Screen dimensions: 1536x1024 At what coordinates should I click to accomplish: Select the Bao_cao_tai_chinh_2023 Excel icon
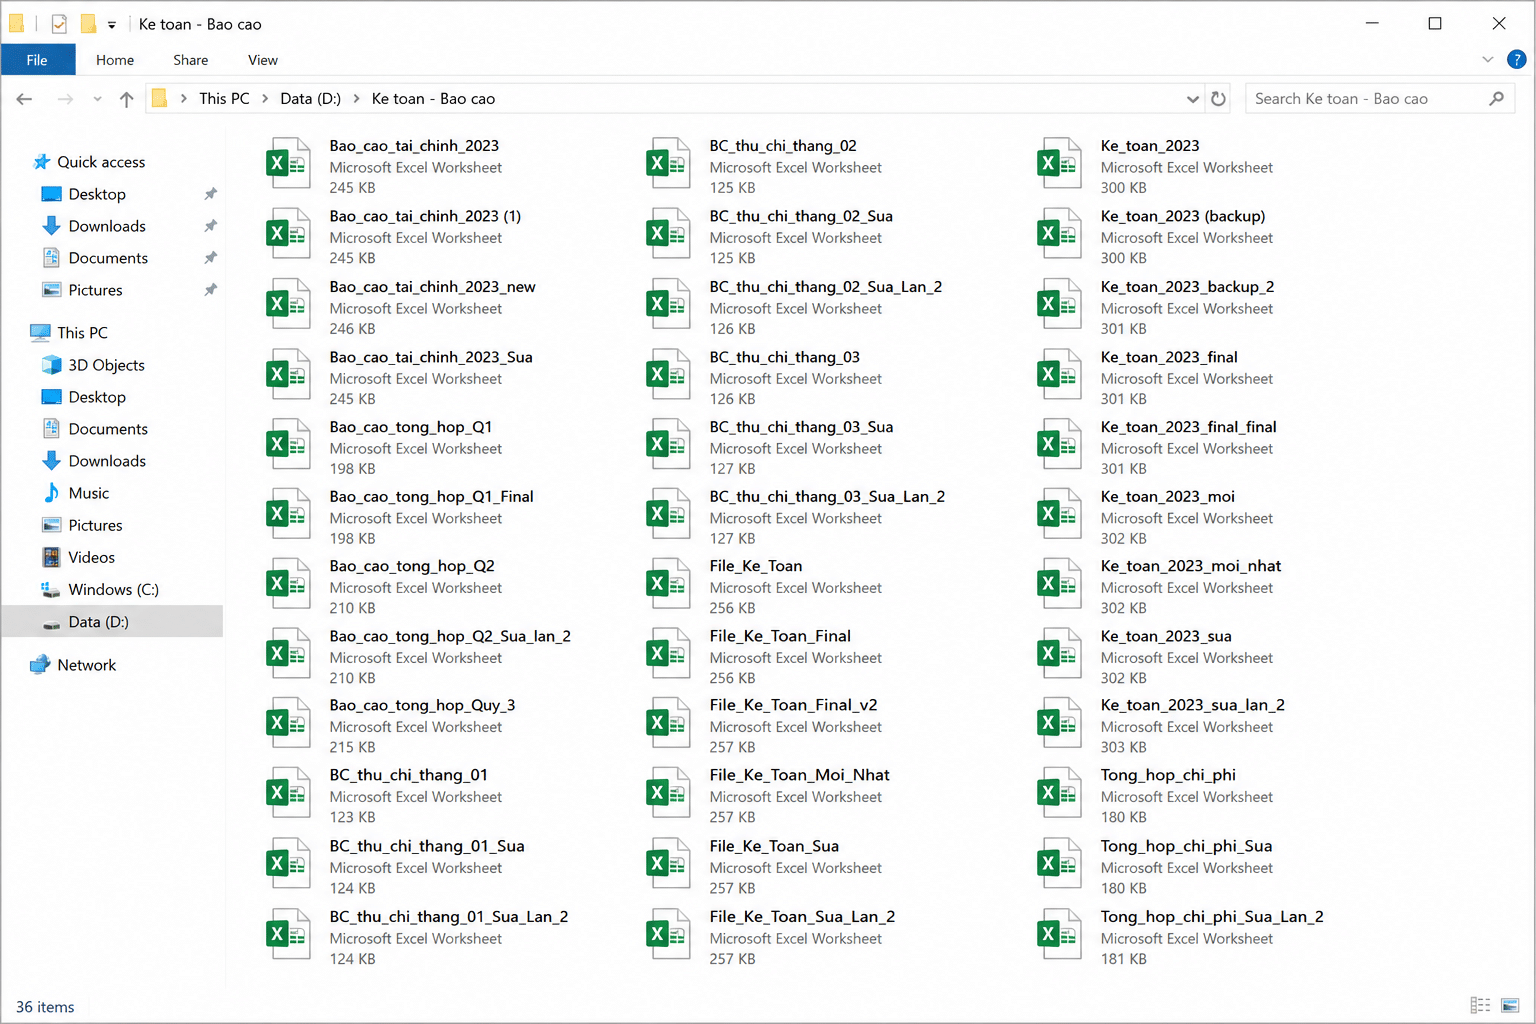tap(288, 164)
